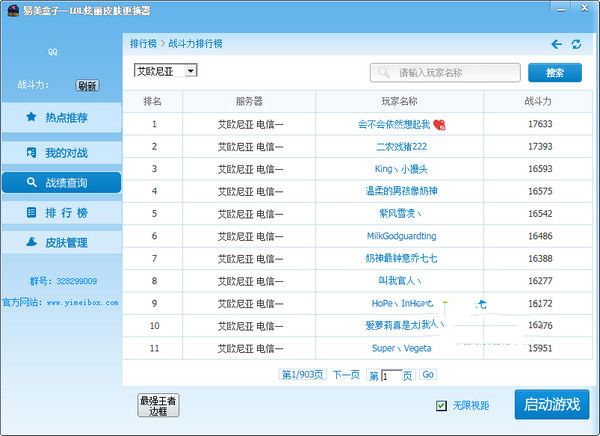
Task: Open player King丶小馒头
Action: [401, 169]
